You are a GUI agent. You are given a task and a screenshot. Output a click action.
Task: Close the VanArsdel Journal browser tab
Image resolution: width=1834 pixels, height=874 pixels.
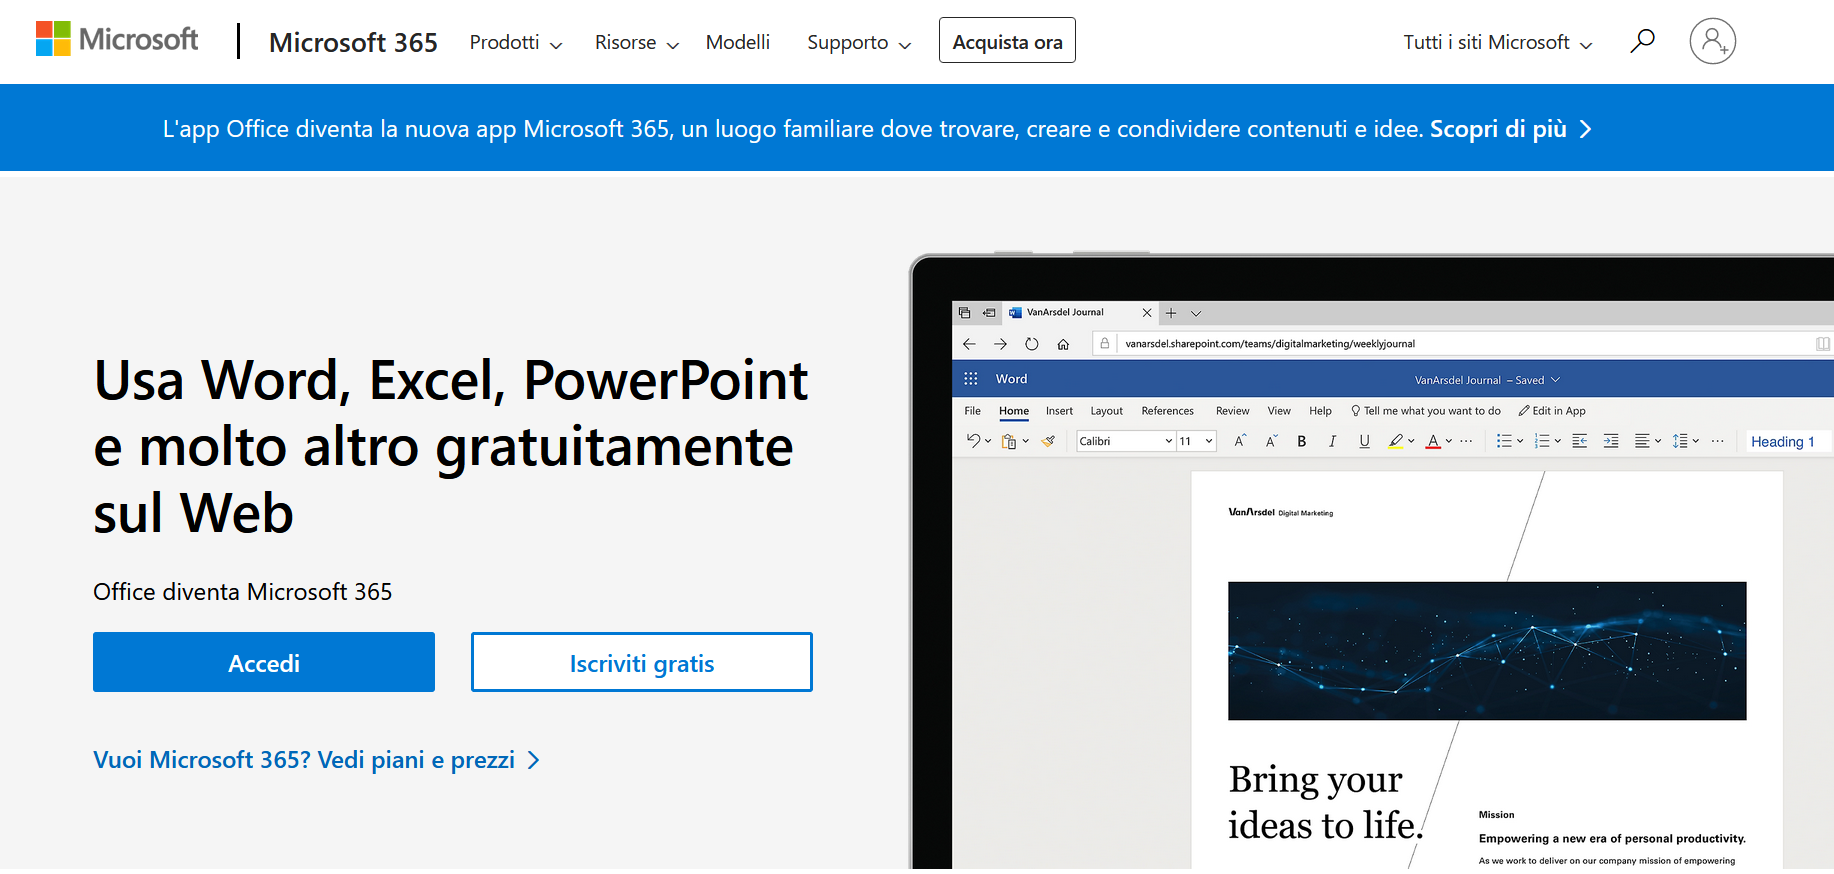(1147, 313)
